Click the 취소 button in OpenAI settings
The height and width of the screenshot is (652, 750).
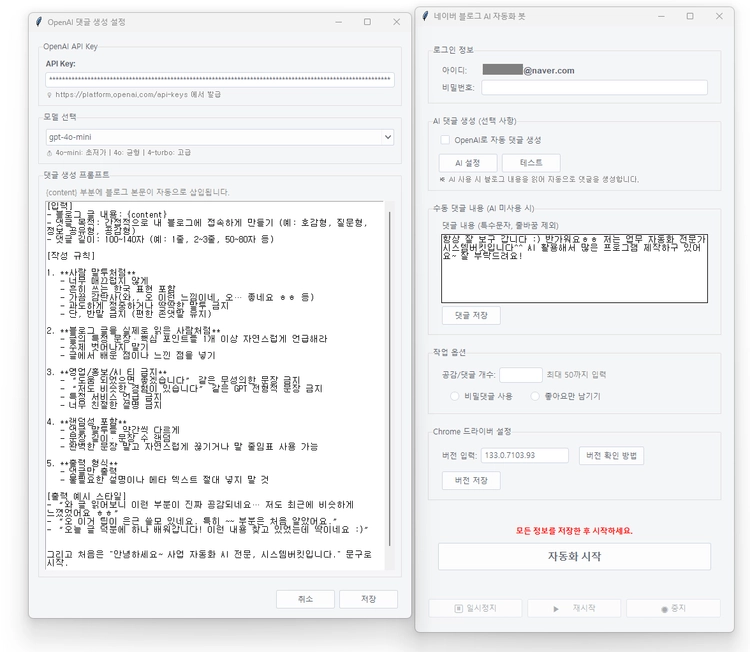(x=305, y=599)
